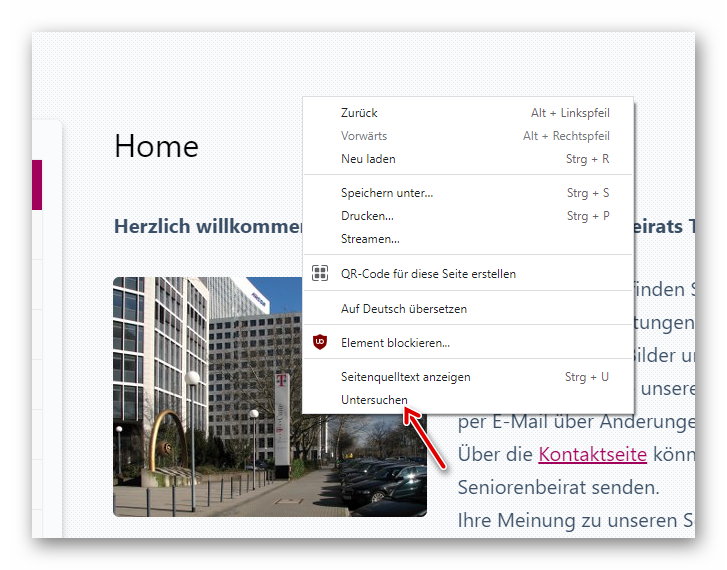Click the 'Seniorenbeirat senden.' text line
The image size is (727, 570).
pyautogui.click(x=558, y=487)
